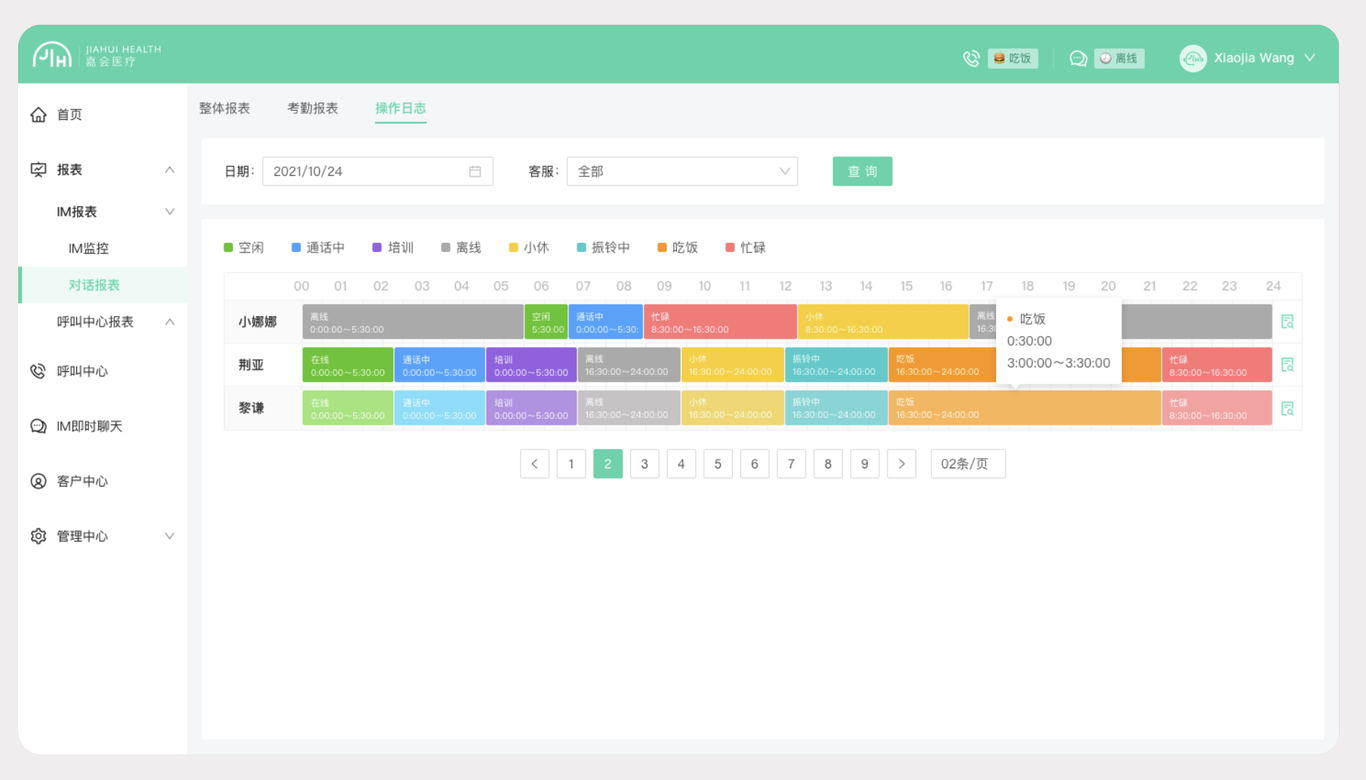Click the 查询 search button

862,171
